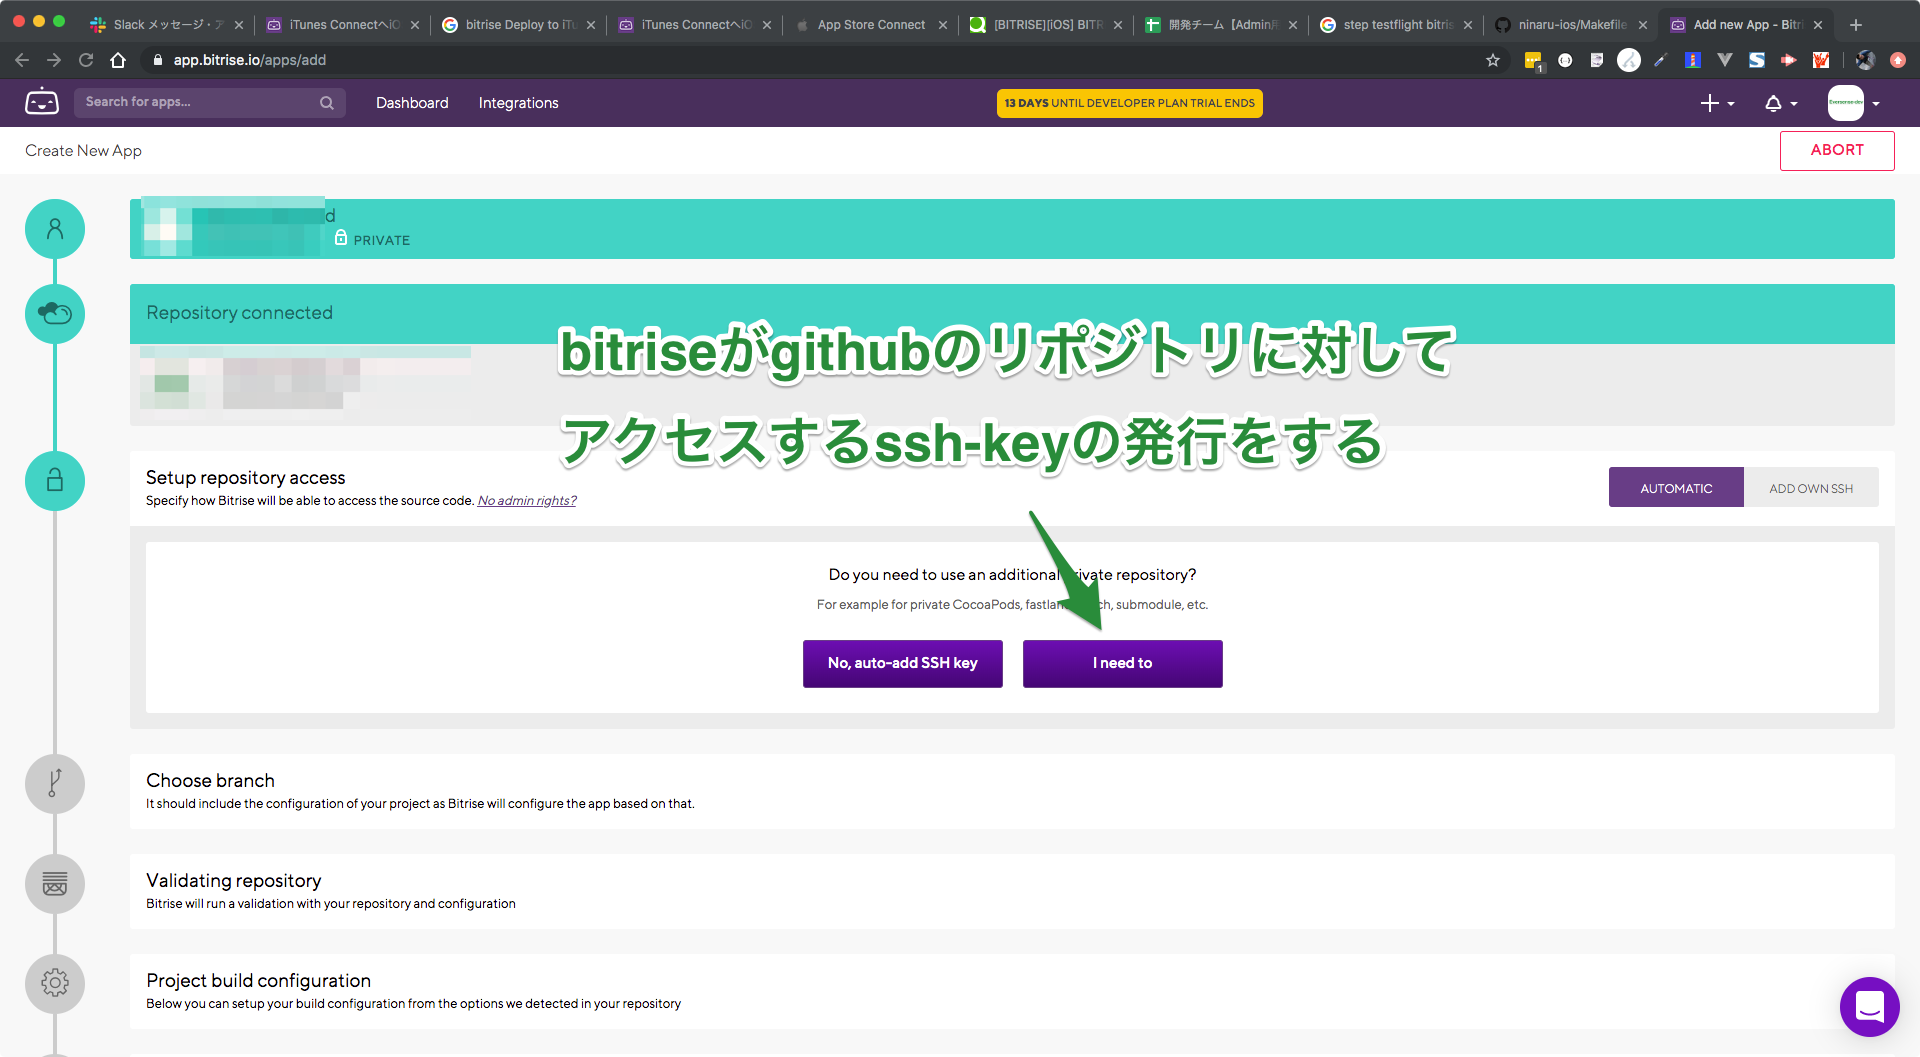The image size is (1920, 1057).
Task: Switch to the Slack tab
Action: tap(165, 25)
